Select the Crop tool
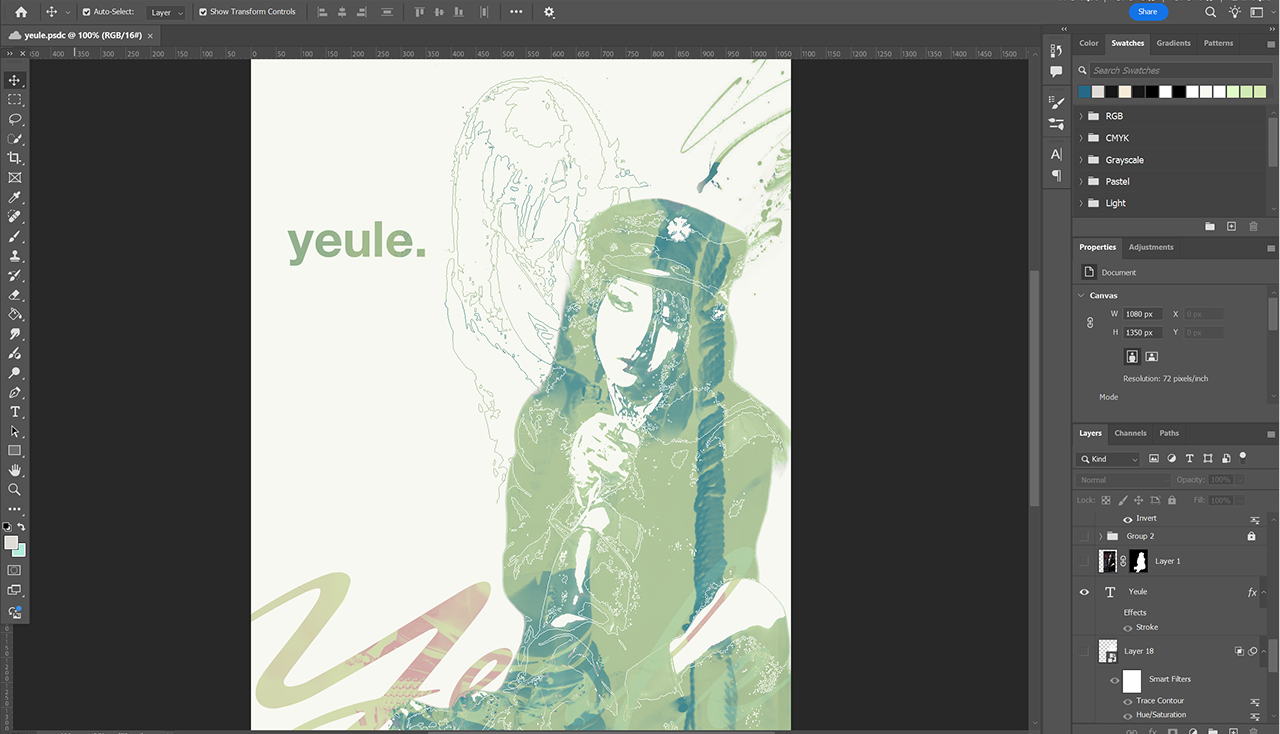 pos(15,158)
